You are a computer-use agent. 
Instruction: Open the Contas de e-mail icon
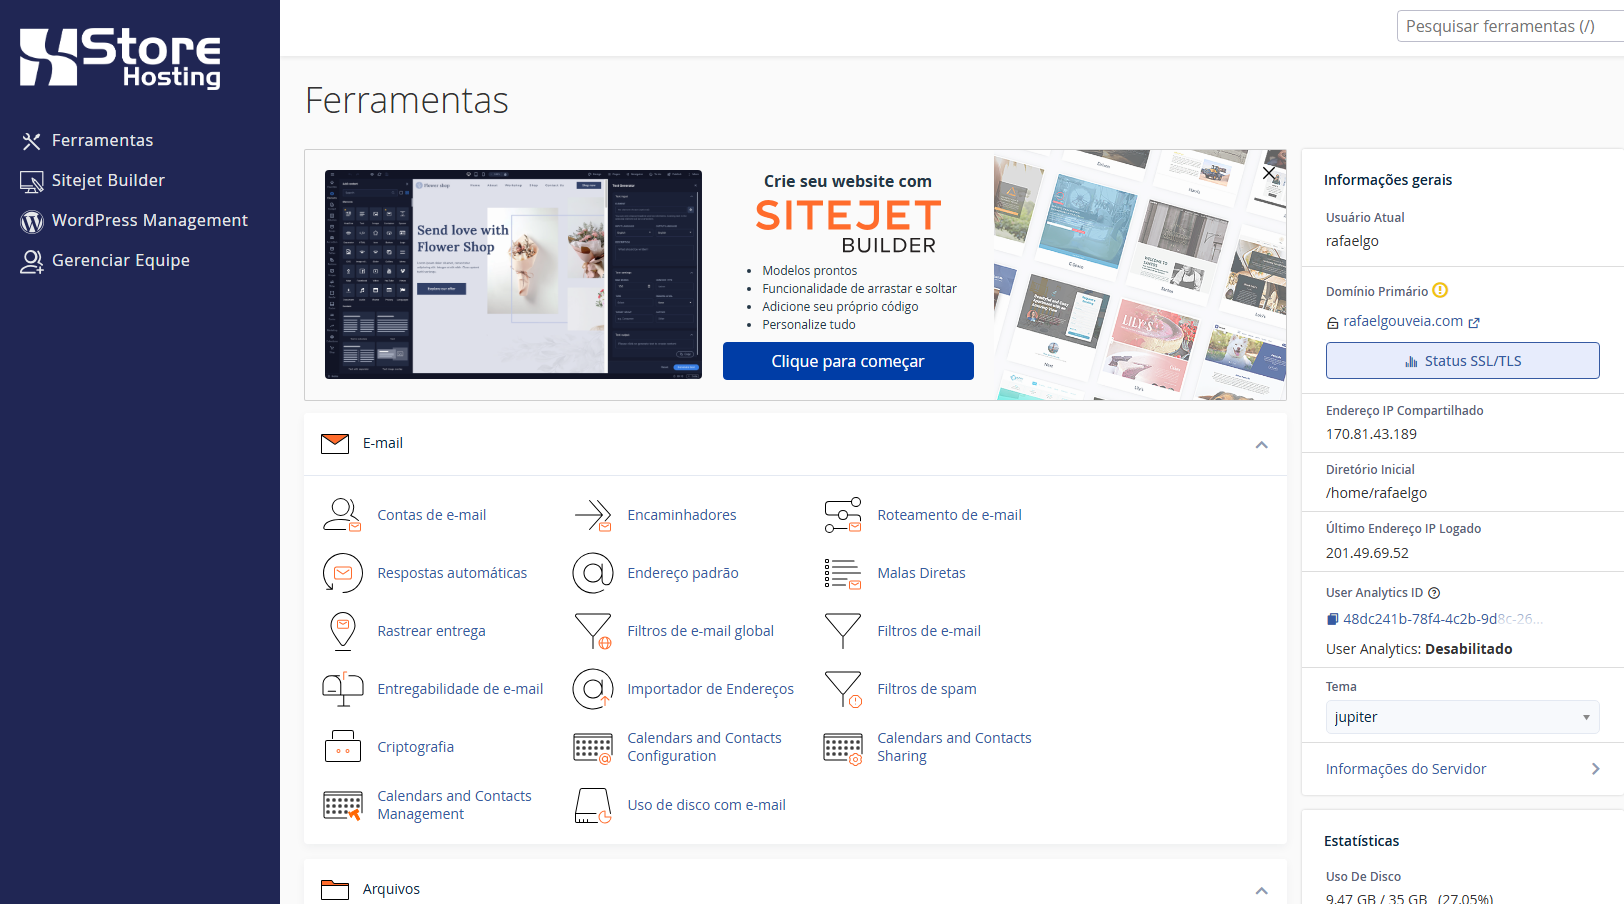click(342, 515)
